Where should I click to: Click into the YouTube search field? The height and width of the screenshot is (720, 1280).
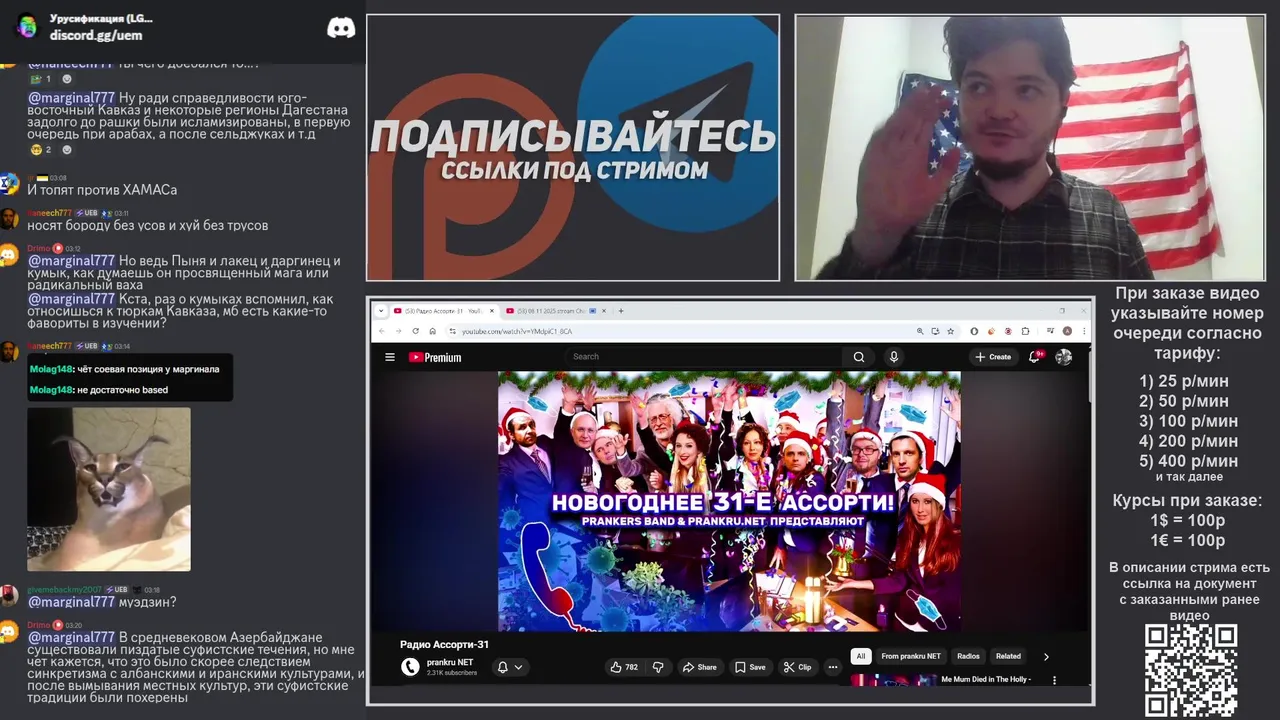point(705,357)
